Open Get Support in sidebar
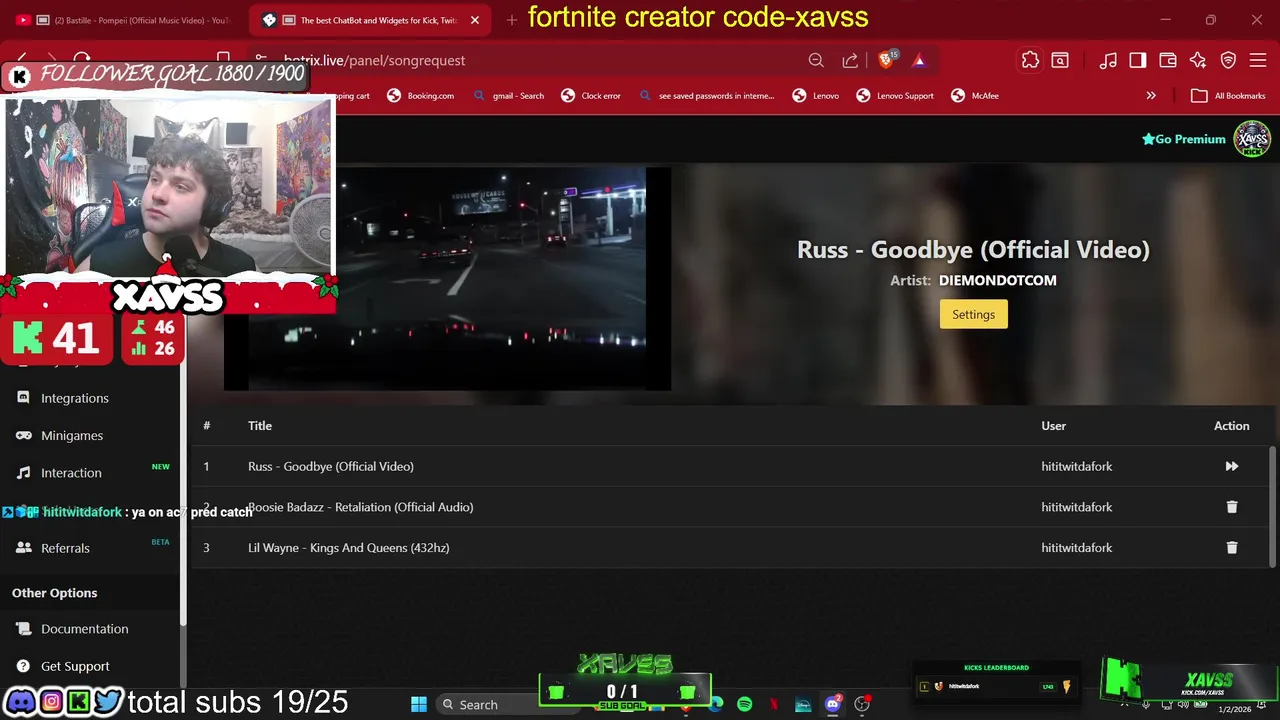The height and width of the screenshot is (720, 1280). tap(75, 666)
